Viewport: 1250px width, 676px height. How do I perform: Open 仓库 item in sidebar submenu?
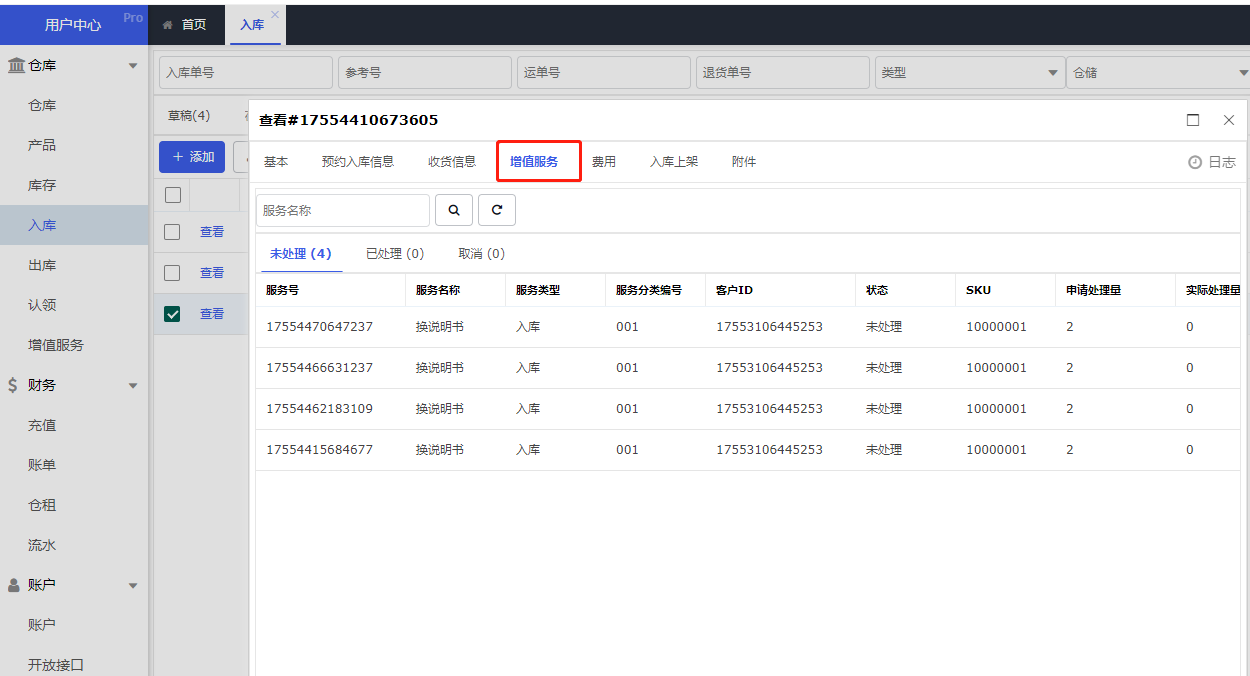42,105
